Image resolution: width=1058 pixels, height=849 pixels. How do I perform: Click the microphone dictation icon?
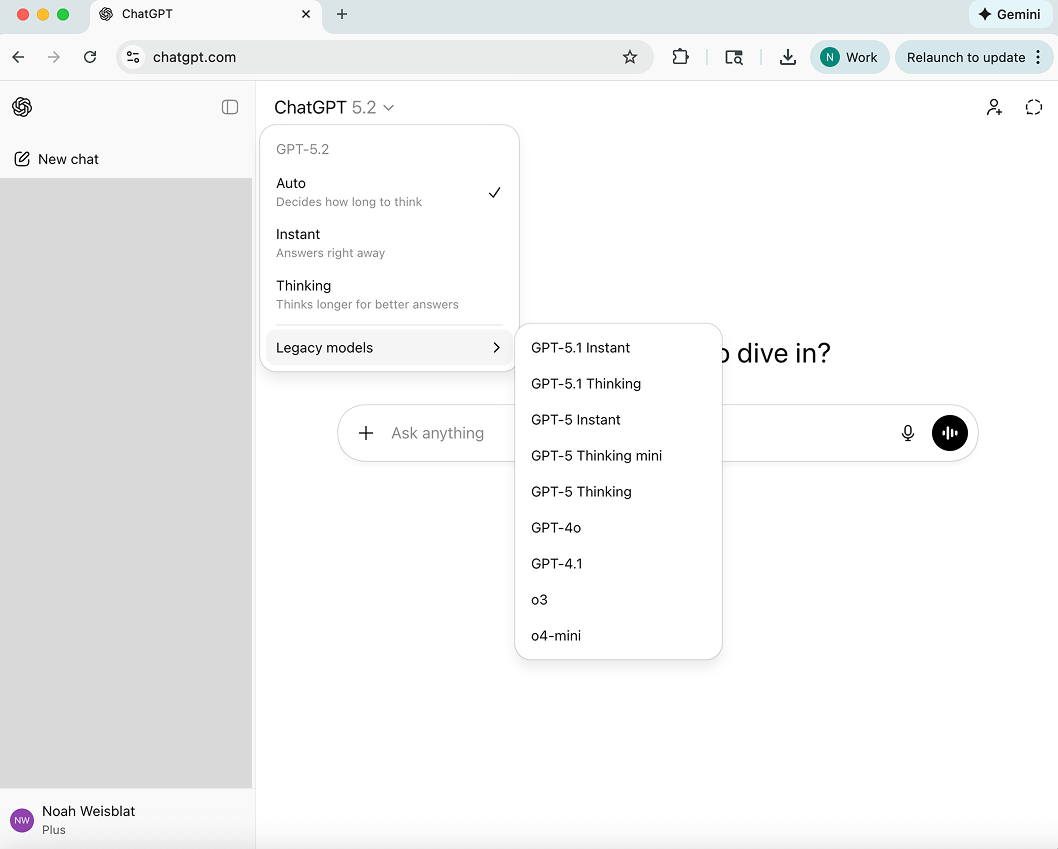click(908, 433)
